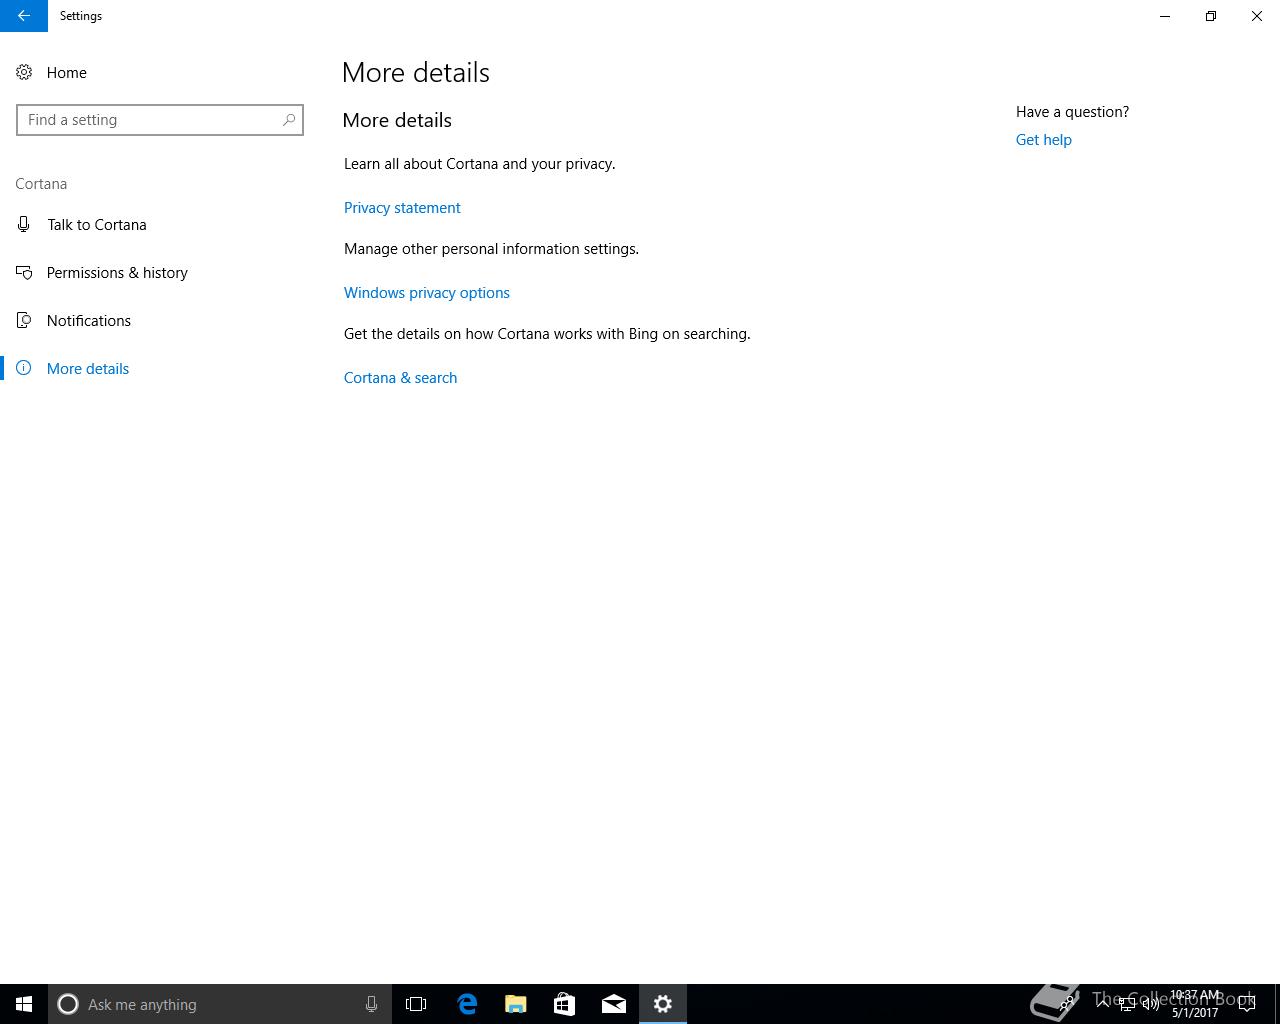
Task: Open the Store app from the taskbar
Action: click(x=565, y=1004)
